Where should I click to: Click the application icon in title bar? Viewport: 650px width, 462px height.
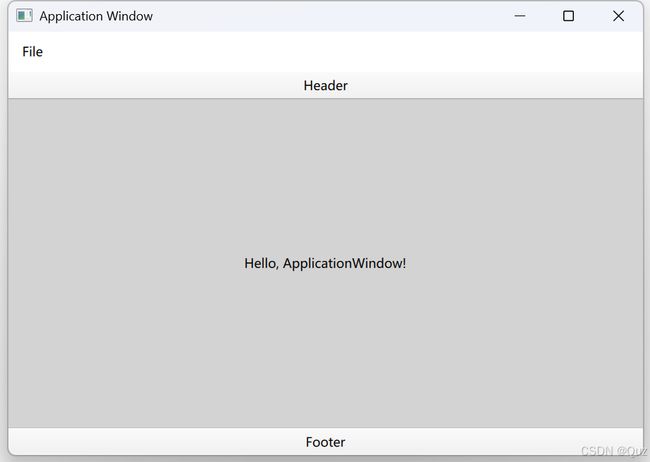24,16
